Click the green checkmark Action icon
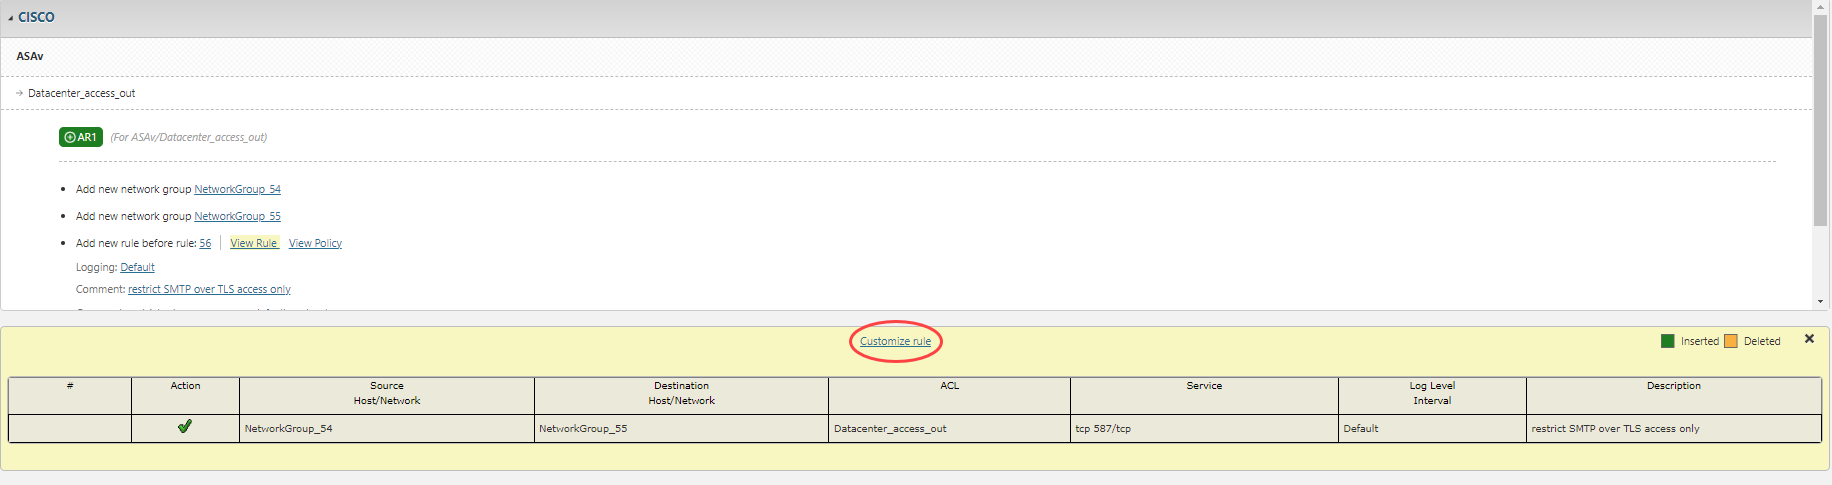This screenshot has width=1832, height=485. pyautogui.click(x=185, y=427)
